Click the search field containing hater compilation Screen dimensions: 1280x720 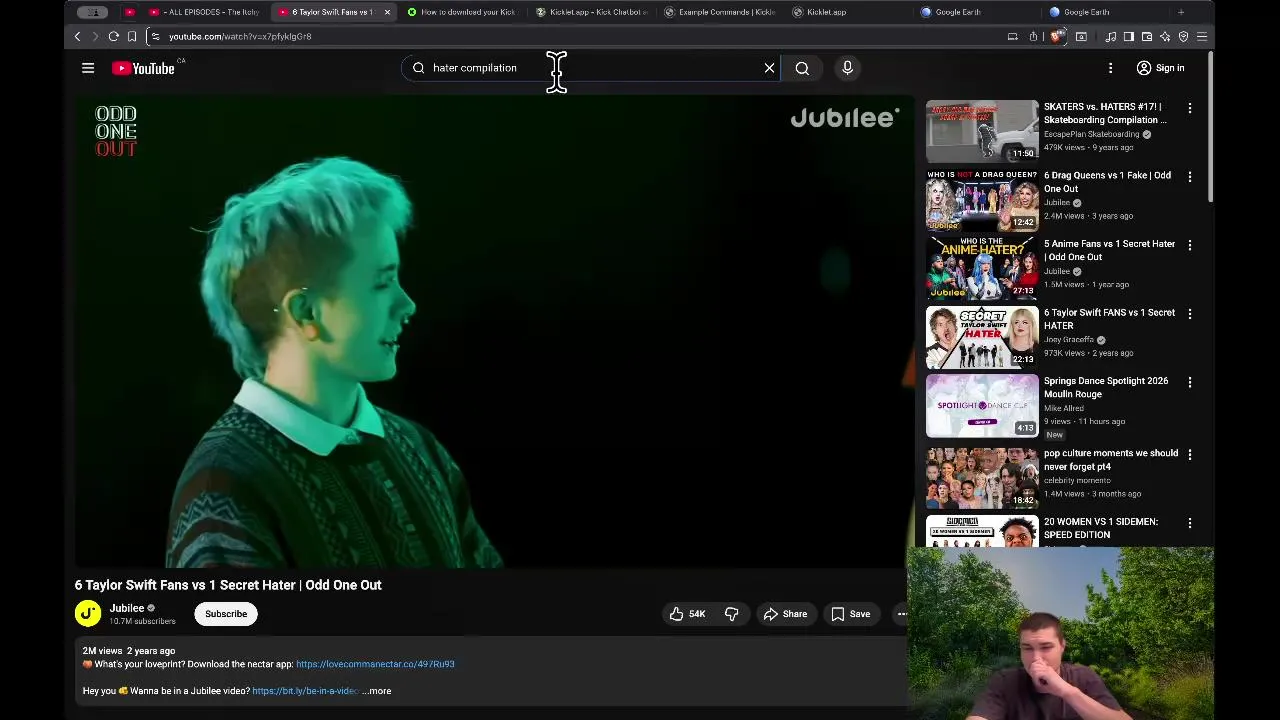point(590,68)
